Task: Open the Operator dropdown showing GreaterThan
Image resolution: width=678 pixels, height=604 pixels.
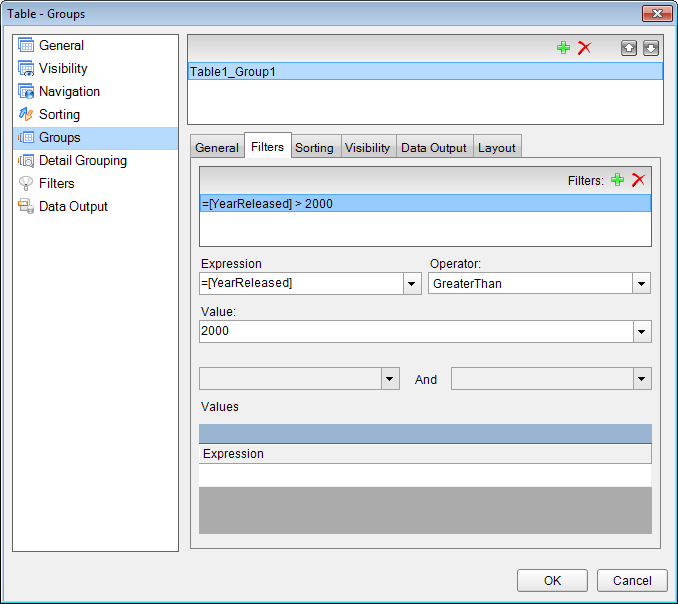Action: pyautogui.click(x=641, y=284)
